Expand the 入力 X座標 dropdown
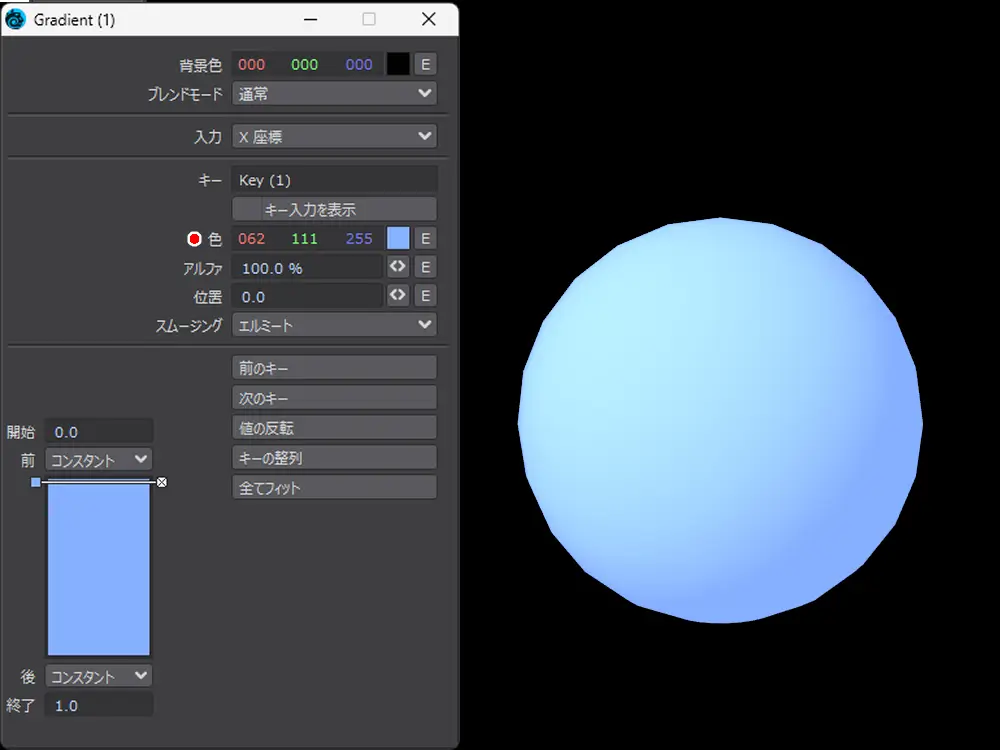Viewport: 1000px width, 750px height. (x=334, y=137)
